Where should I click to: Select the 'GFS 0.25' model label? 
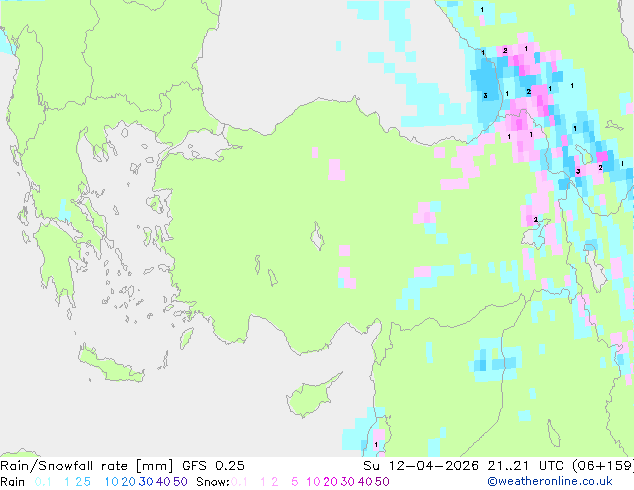(x=213, y=466)
